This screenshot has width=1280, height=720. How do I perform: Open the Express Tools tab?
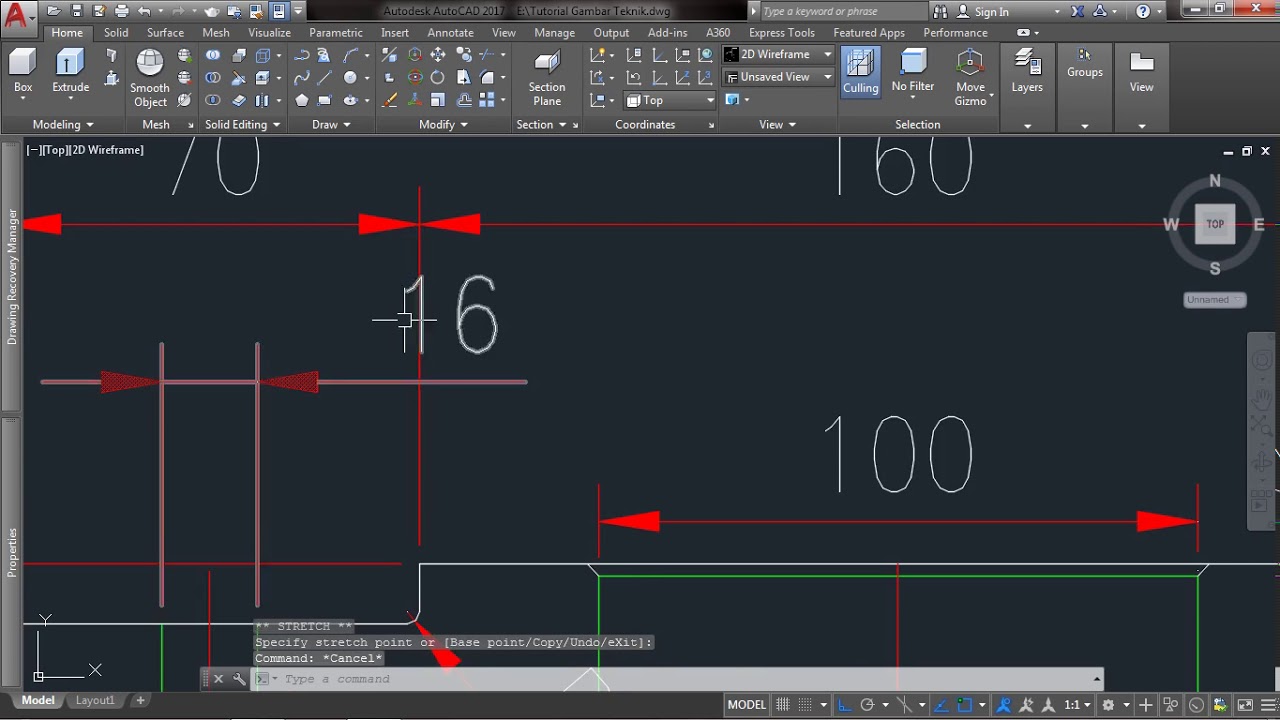point(782,33)
